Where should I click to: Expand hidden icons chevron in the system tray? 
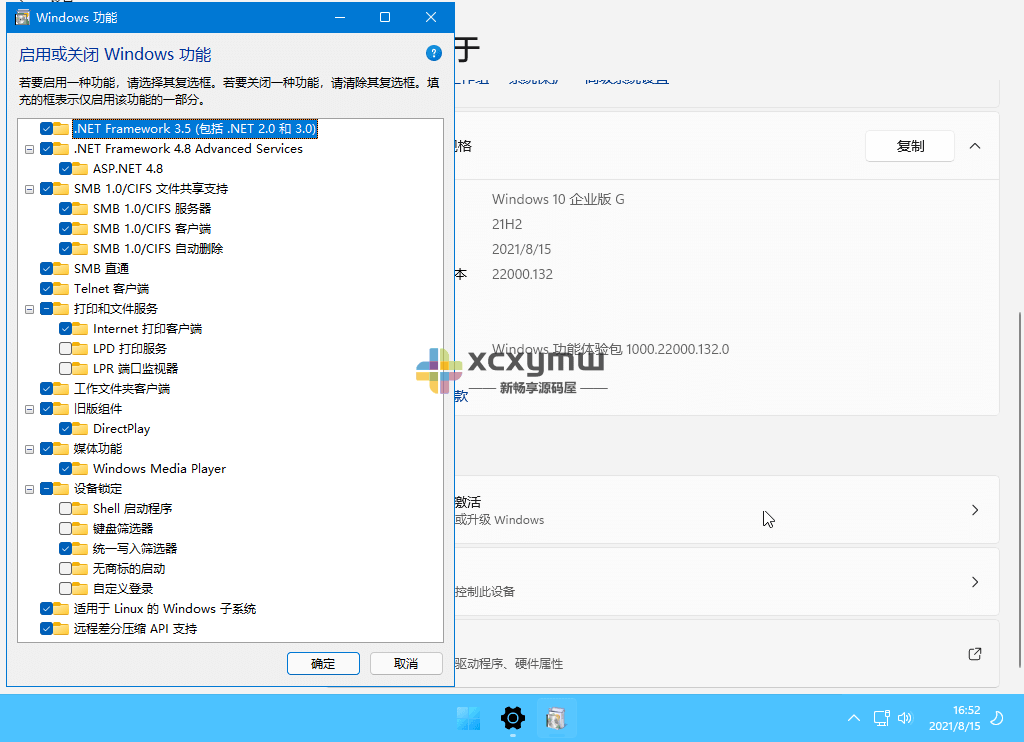click(853, 717)
